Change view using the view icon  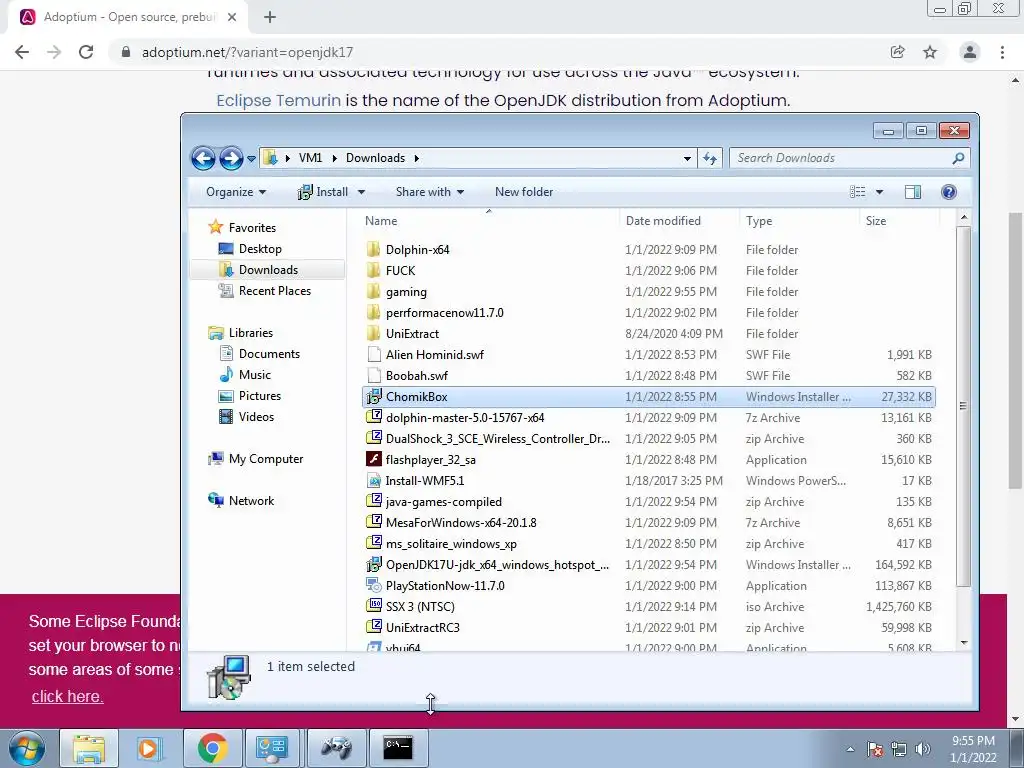pos(857,192)
